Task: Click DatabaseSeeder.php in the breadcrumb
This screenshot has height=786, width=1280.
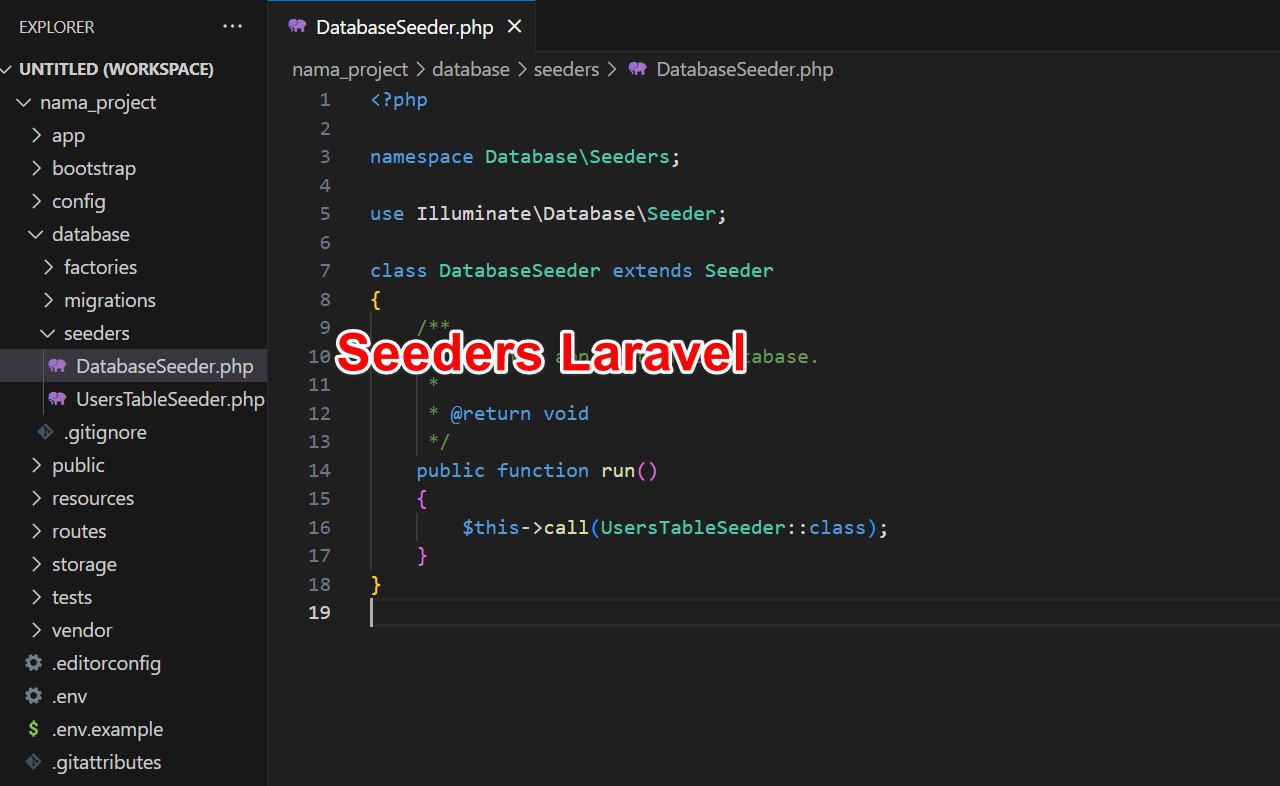Action: point(744,69)
